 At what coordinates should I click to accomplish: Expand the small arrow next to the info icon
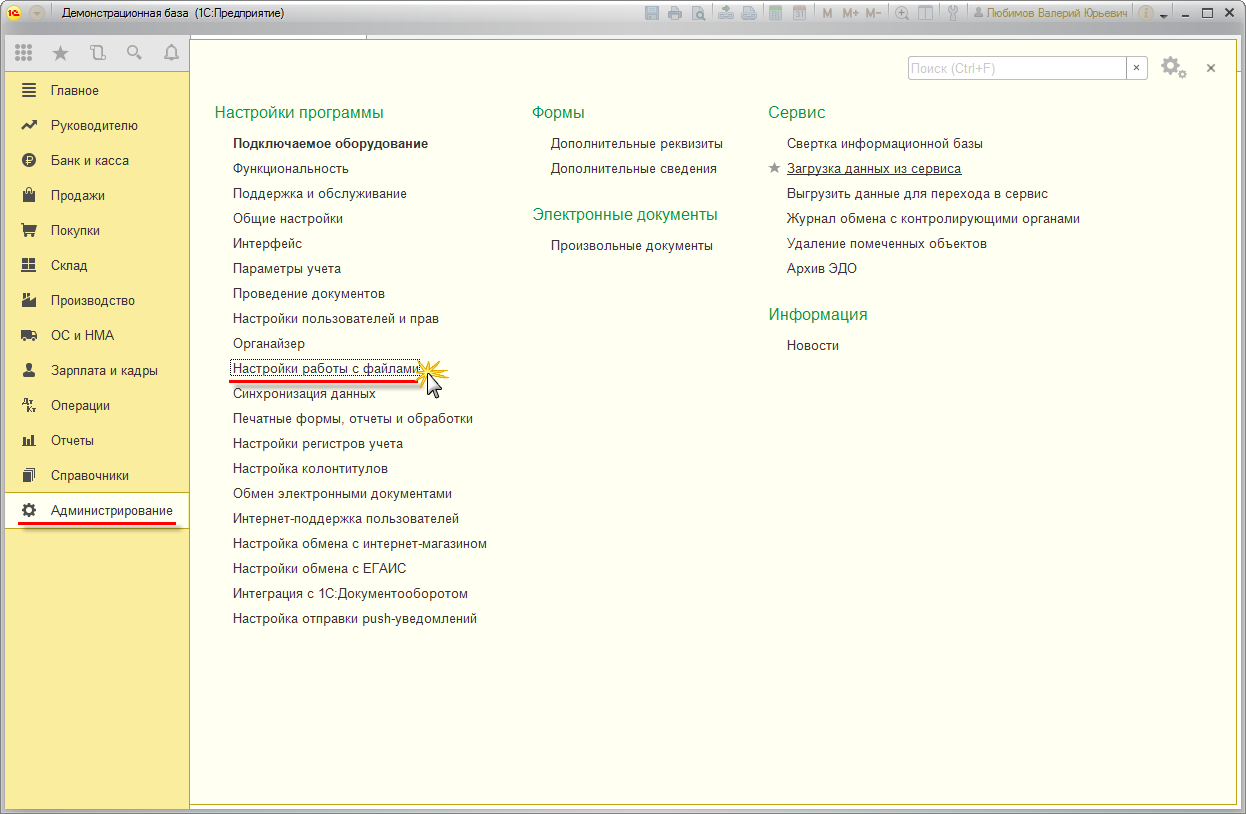click(1164, 15)
